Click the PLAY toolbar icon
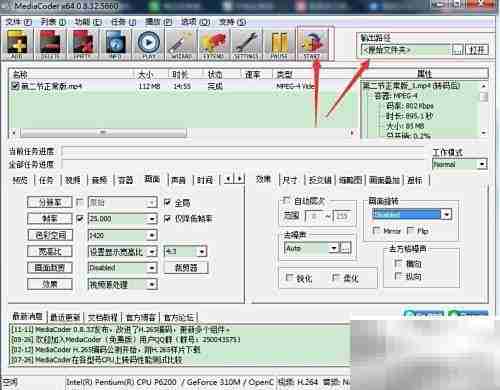Image resolution: width=500 pixels, height=390 pixels. pyautogui.click(x=149, y=44)
